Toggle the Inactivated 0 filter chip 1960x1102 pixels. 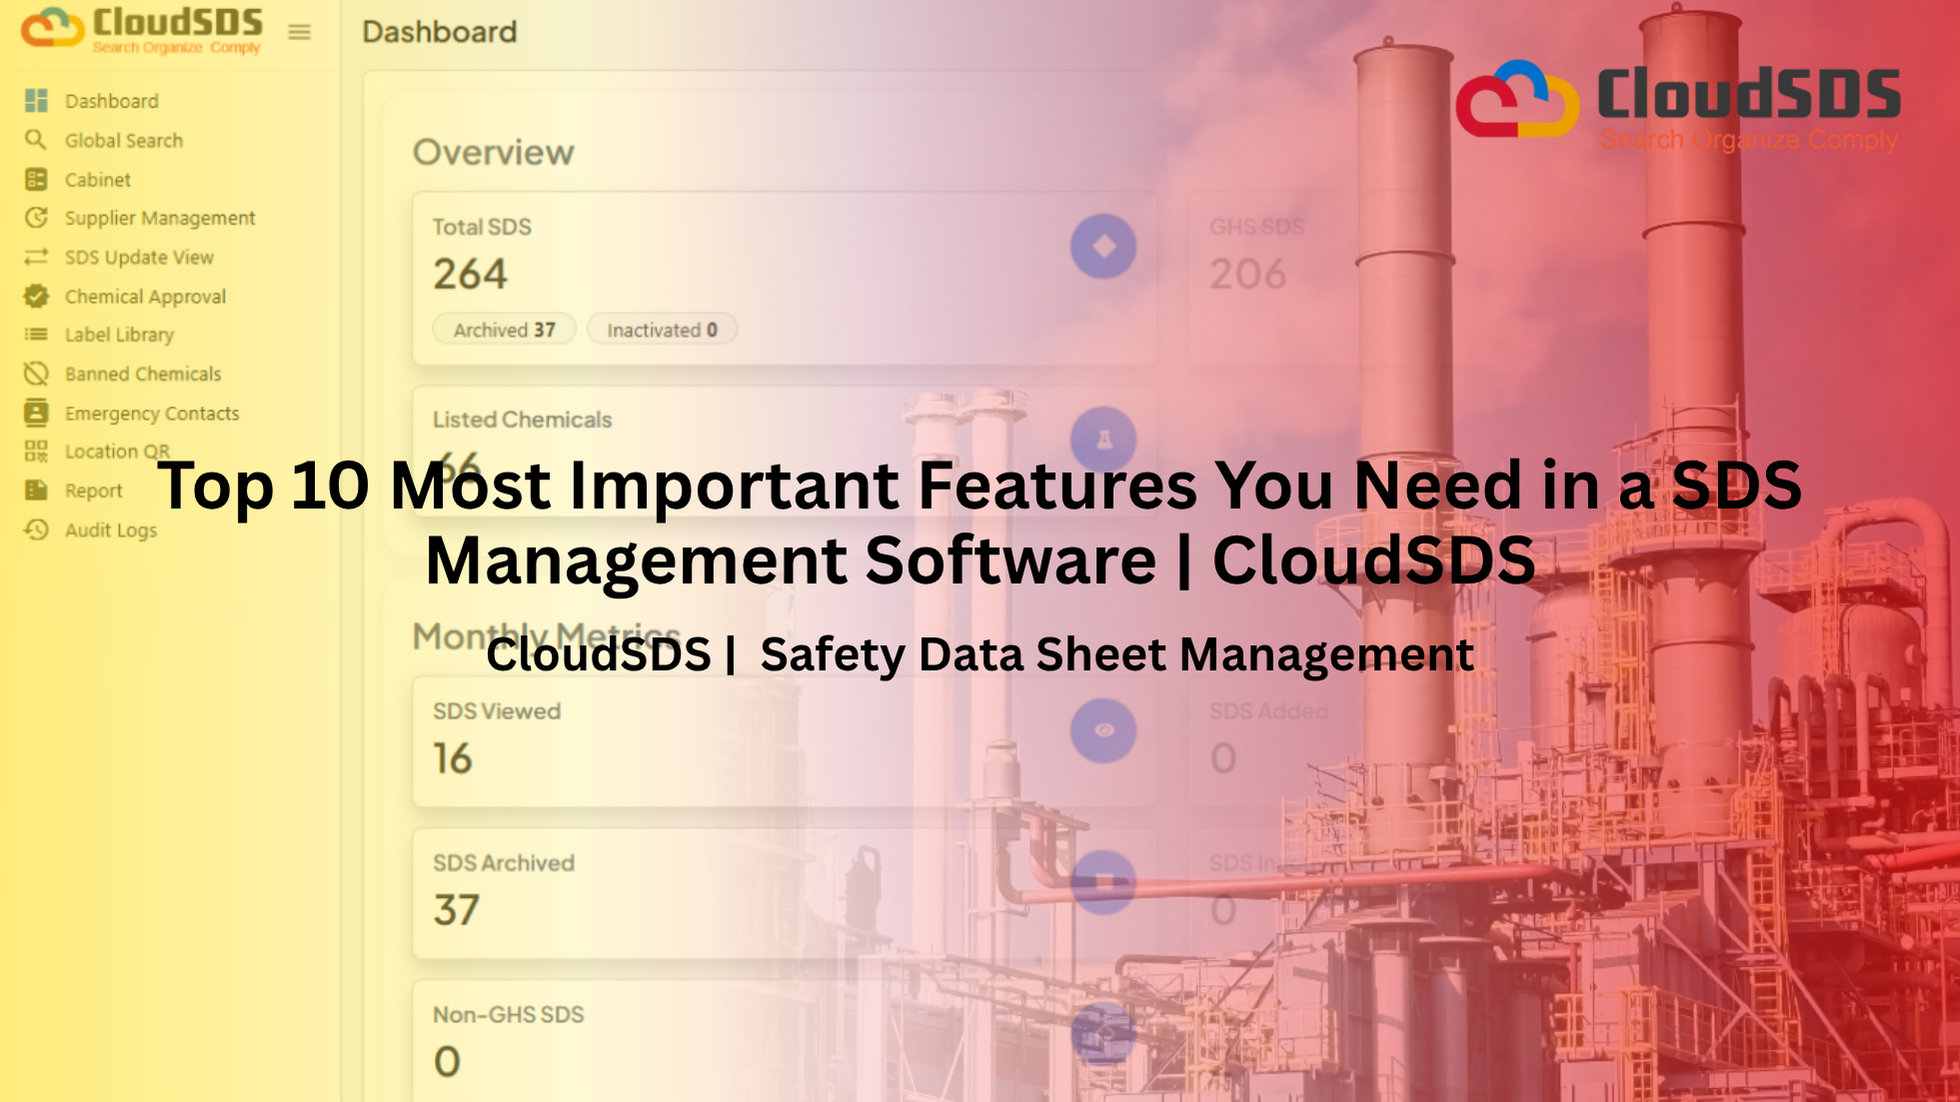coord(661,329)
